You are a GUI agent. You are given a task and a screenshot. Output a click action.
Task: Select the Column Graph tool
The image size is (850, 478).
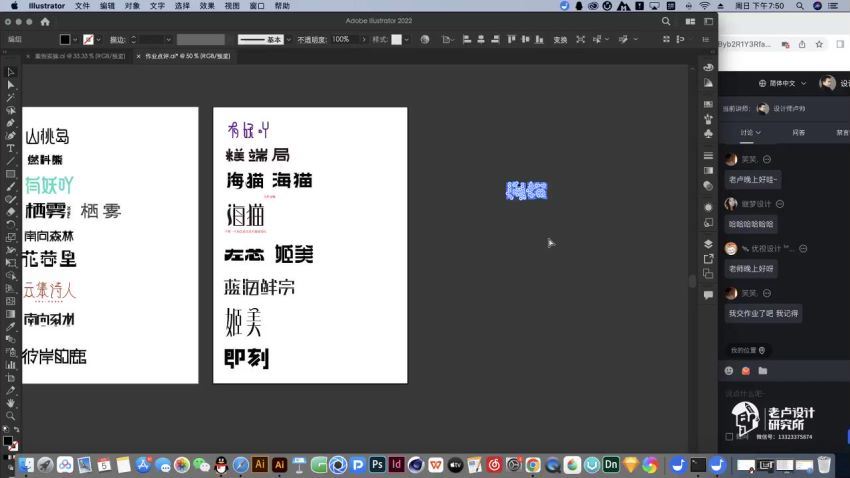tap(10, 365)
